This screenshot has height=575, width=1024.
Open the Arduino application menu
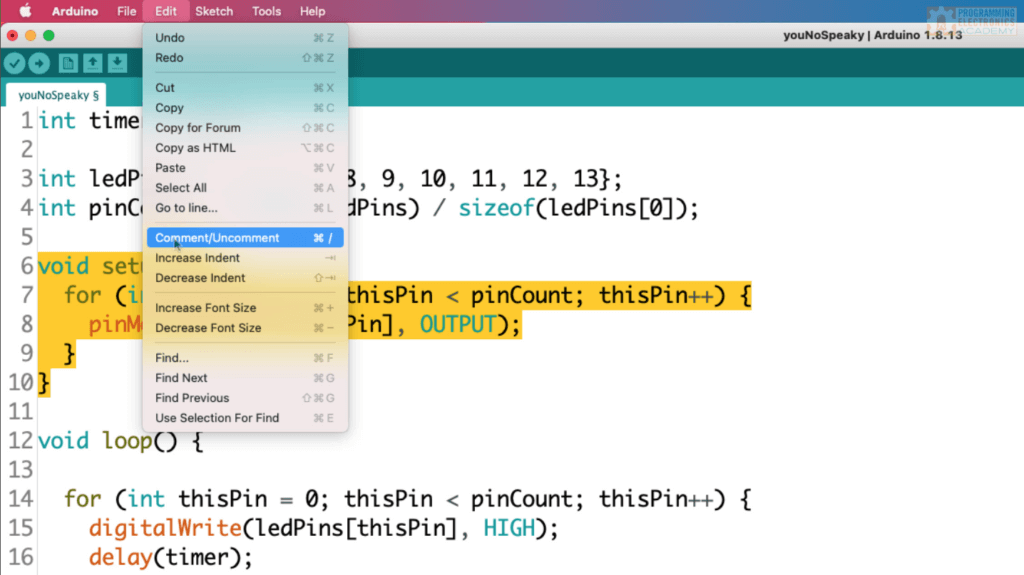pos(74,11)
